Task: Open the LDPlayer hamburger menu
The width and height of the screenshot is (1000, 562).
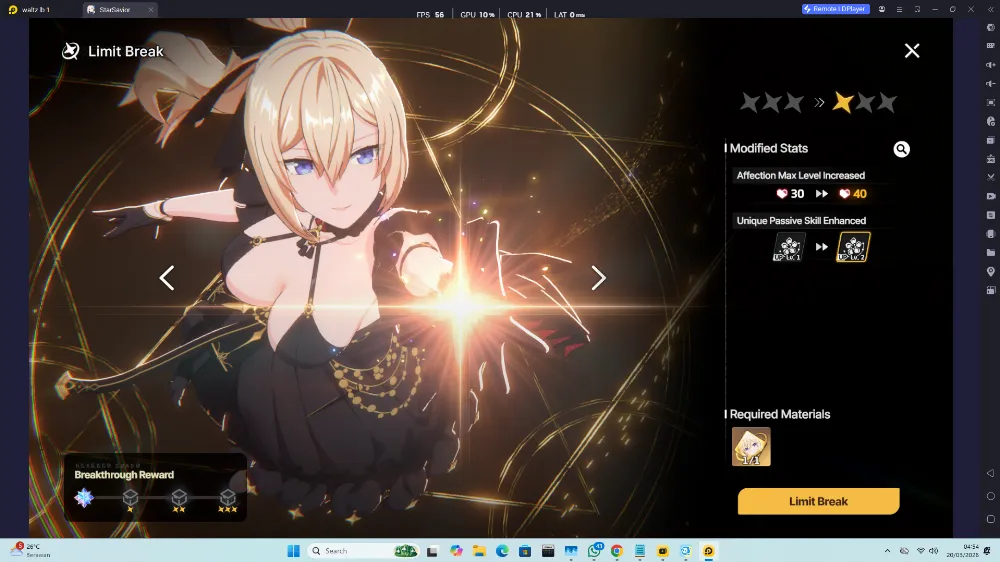Action: pos(899,9)
